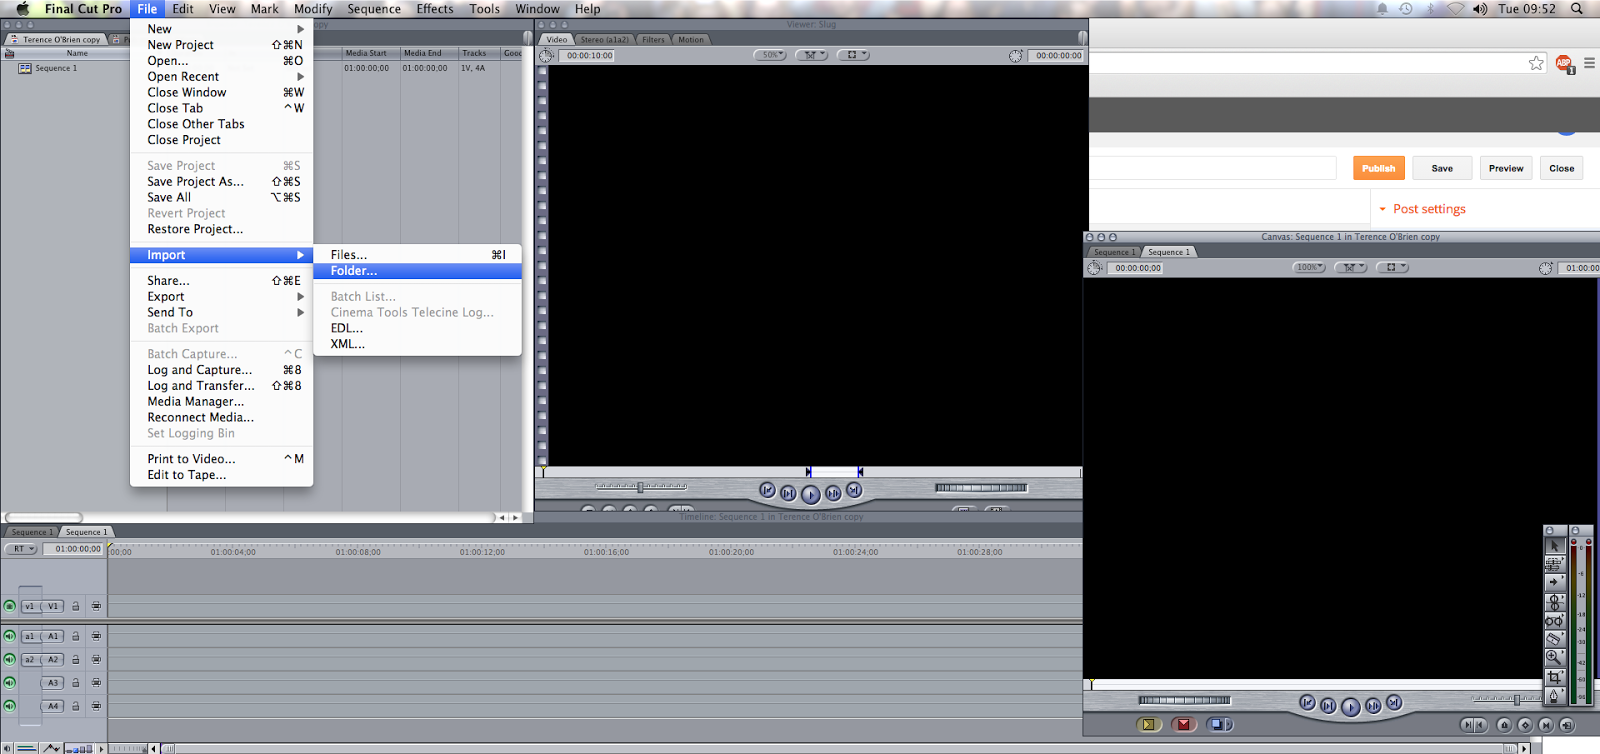This screenshot has width=1600, height=754.
Task: Select the Razor Blade tool
Action: pyautogui.click(x=1555, y=639)
